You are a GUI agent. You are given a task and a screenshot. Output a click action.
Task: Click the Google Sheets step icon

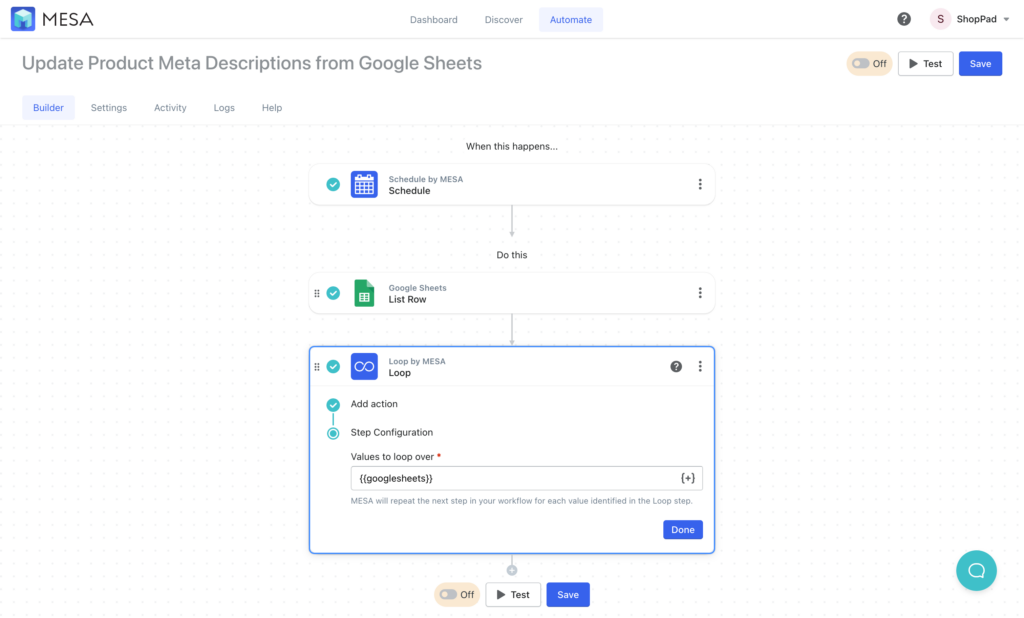pos(364,292)
